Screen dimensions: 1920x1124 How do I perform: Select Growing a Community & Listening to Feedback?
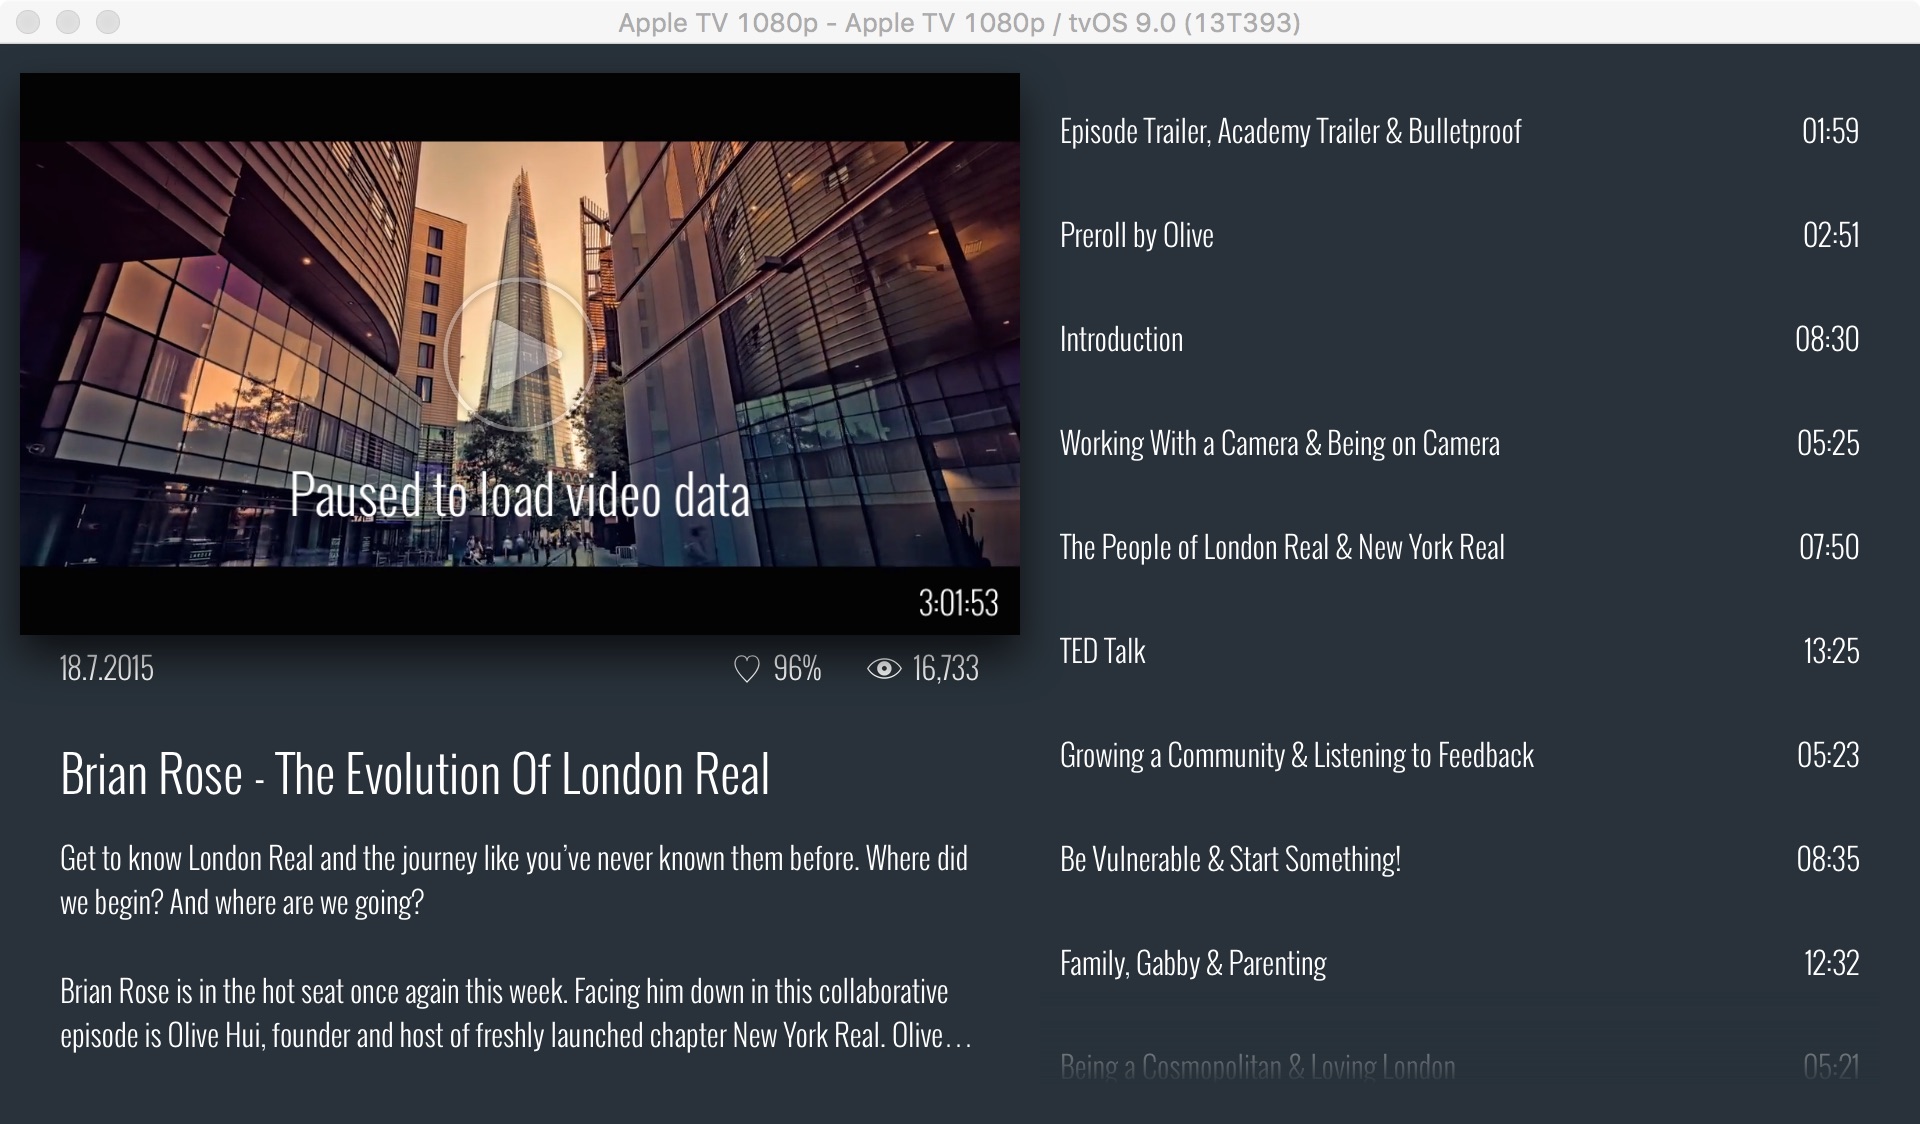pos(1459,755)
